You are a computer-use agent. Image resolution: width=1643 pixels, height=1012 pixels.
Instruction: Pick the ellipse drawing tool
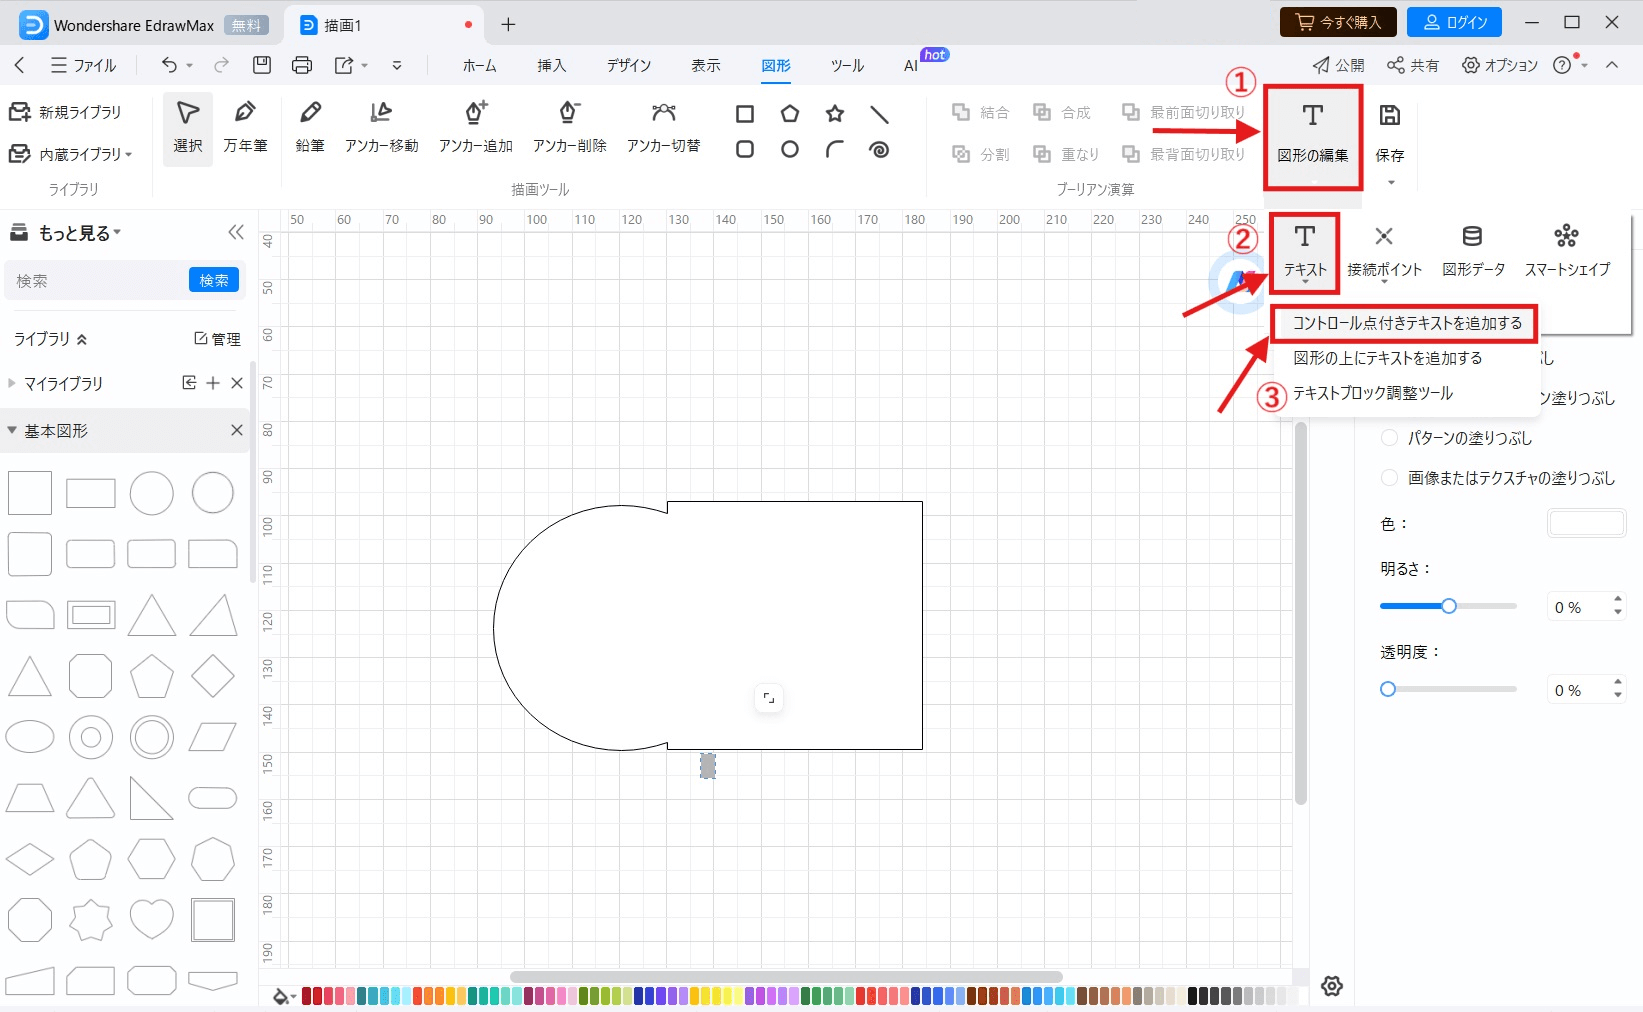pyautogui.click(x=790, y=150)
